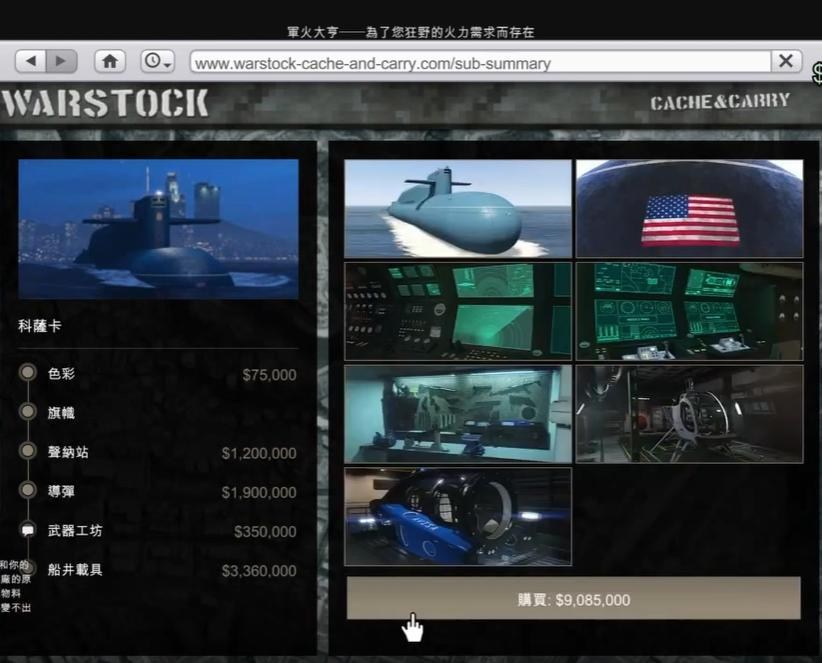Click the page title 軍火大亨 text
Screen dimensions: 822x663
pos(313,32)
